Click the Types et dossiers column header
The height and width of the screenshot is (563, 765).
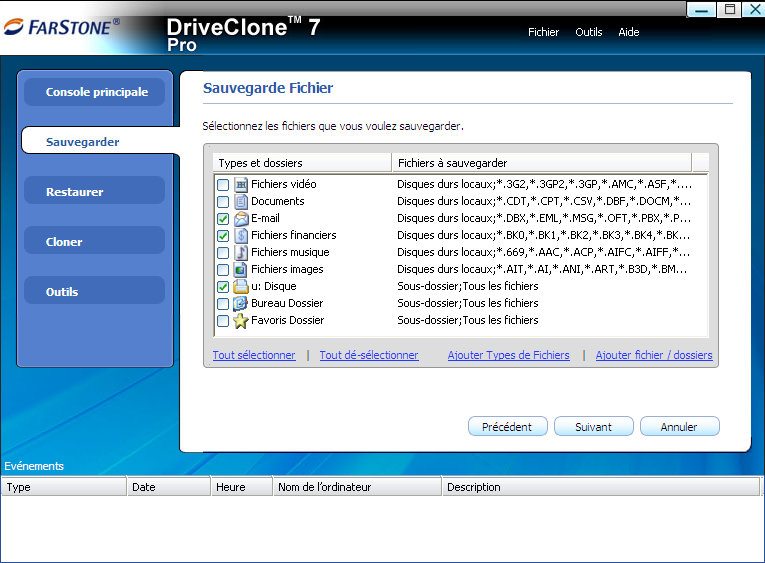(302, 163)
